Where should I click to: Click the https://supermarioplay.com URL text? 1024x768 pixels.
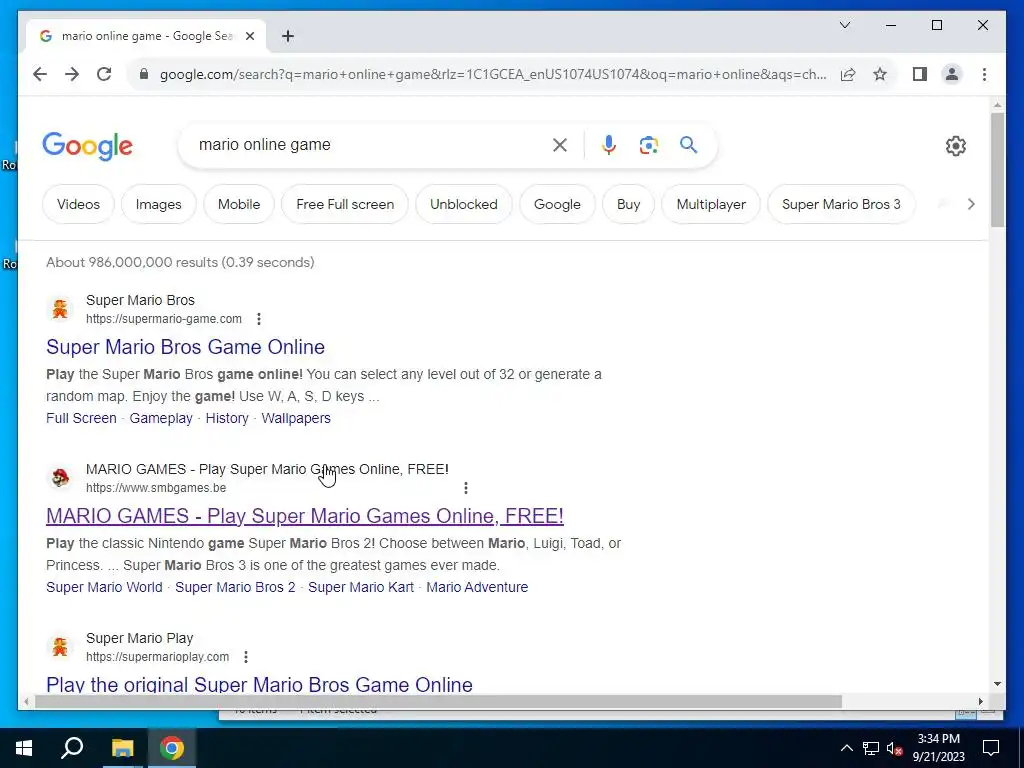[x=157, y=657]
